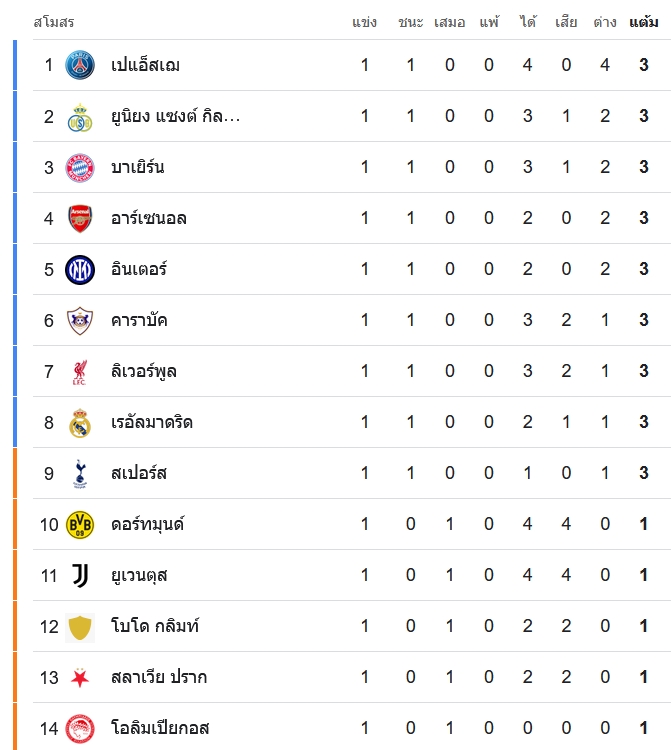Open team name ลิเวอร์พูล
The height and width of the screenshot is (750, 671).
[144, 372]
